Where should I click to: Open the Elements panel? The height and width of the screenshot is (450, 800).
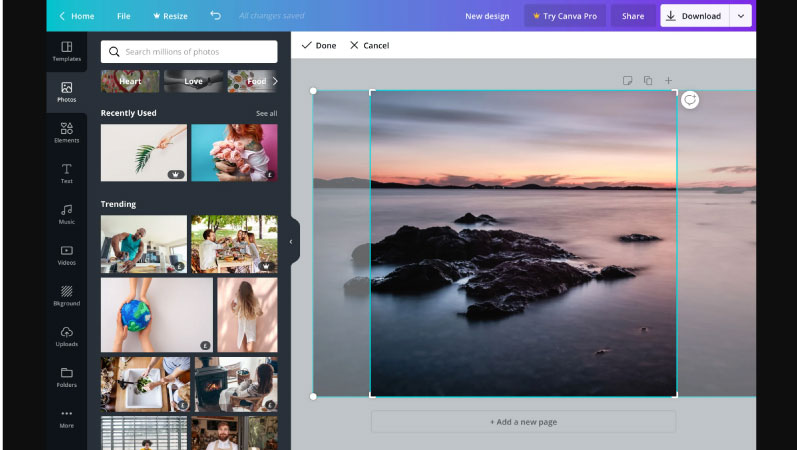point(66,133)
